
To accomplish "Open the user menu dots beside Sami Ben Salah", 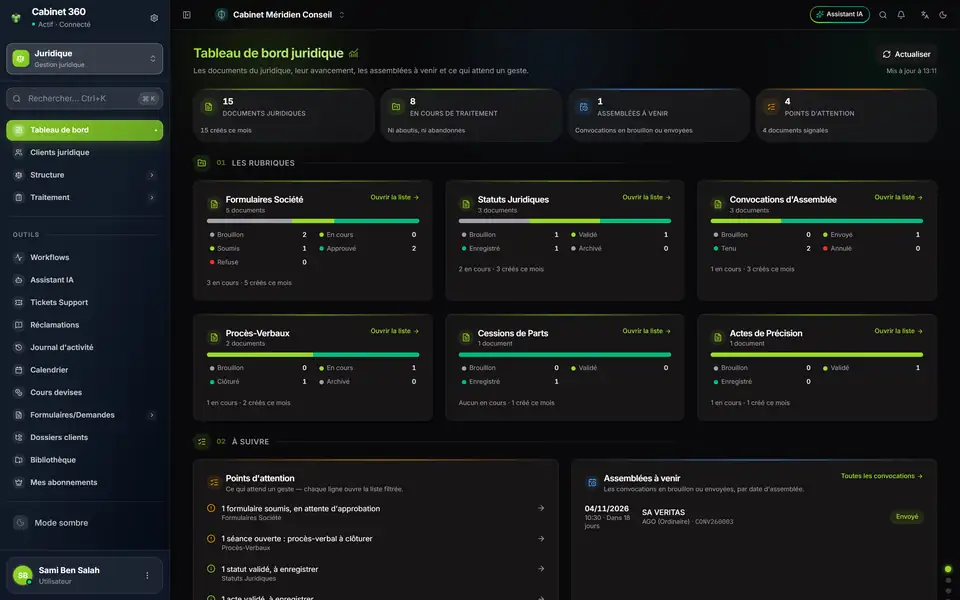I will click(147, 576).
